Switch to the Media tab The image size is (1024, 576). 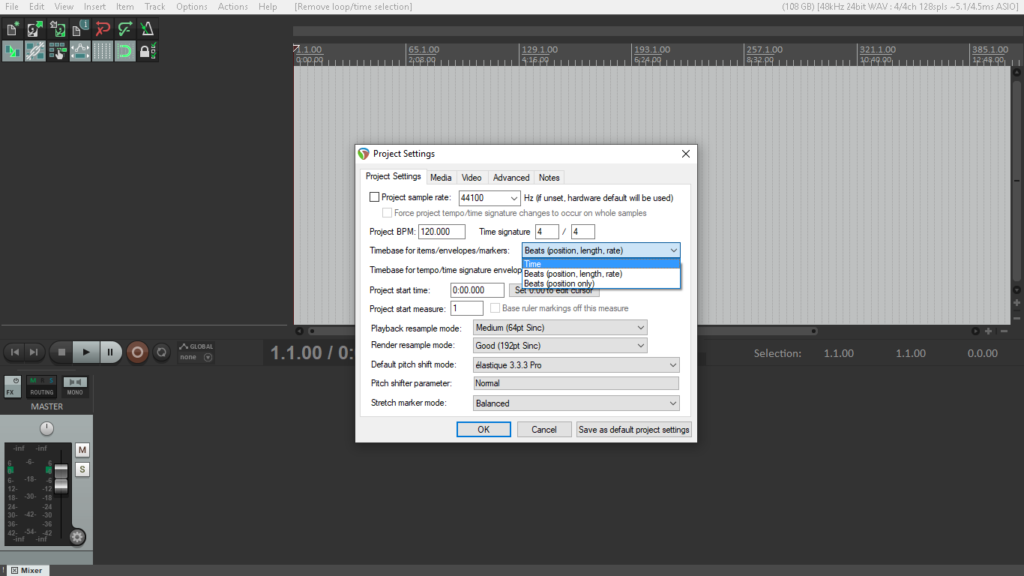click(441, 178)
